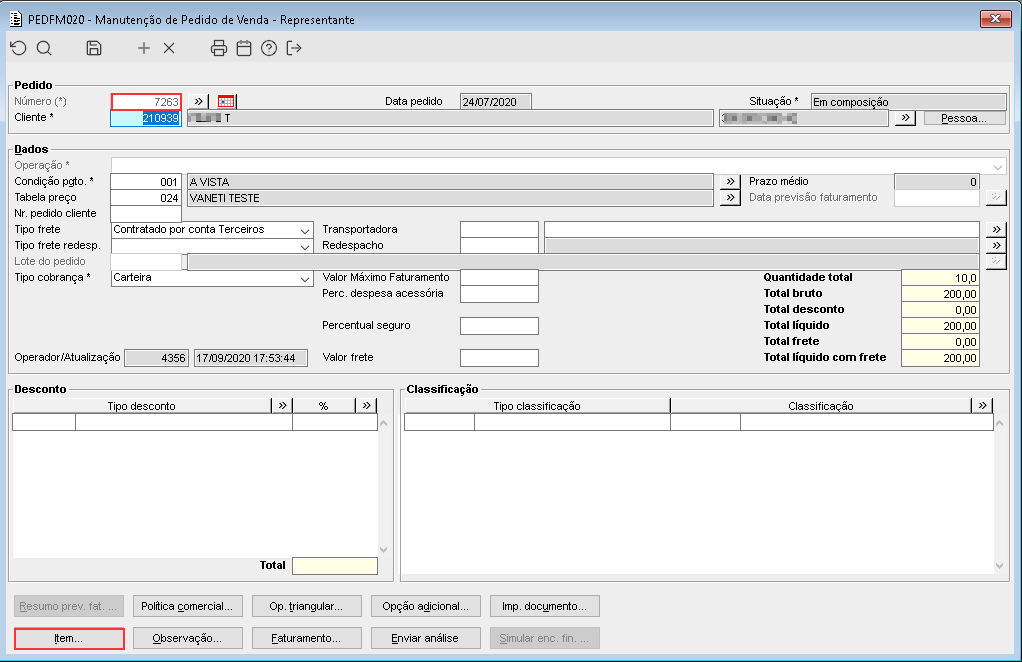Click the Tabela preço code field 024
The image size is (1022, 662).
(x=146, y=198)
